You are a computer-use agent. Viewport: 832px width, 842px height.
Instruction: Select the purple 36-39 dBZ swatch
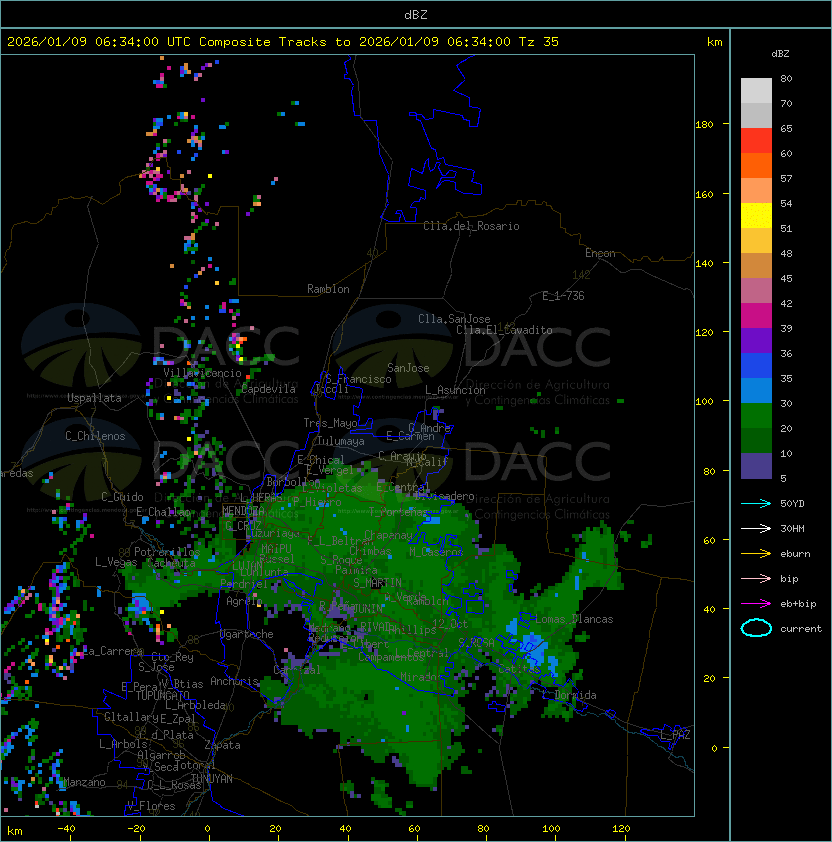coord(756,340)
